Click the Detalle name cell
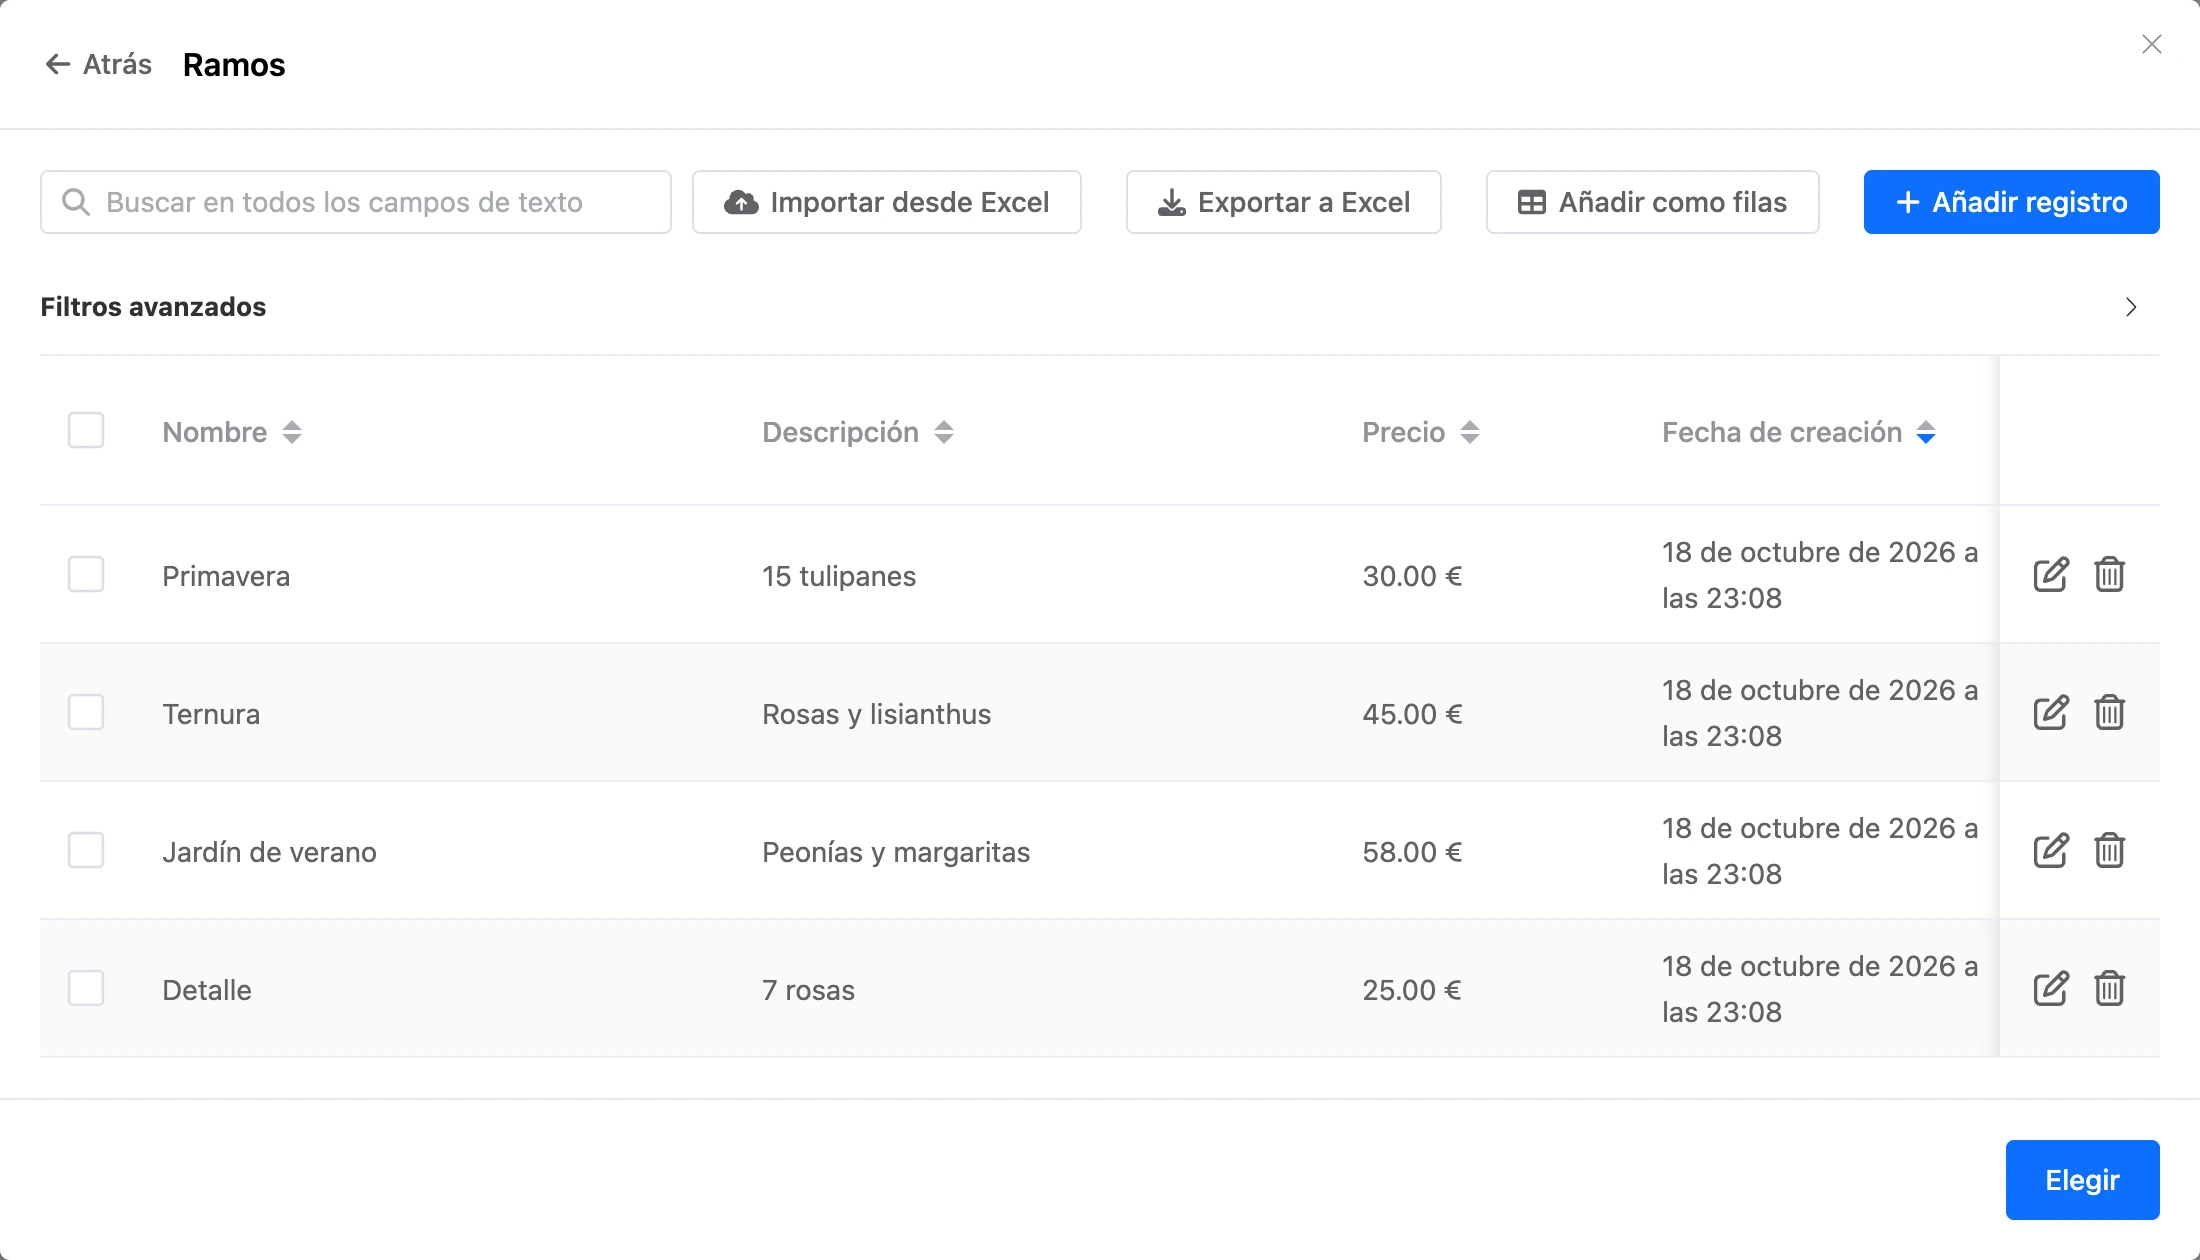 [207, 990]
